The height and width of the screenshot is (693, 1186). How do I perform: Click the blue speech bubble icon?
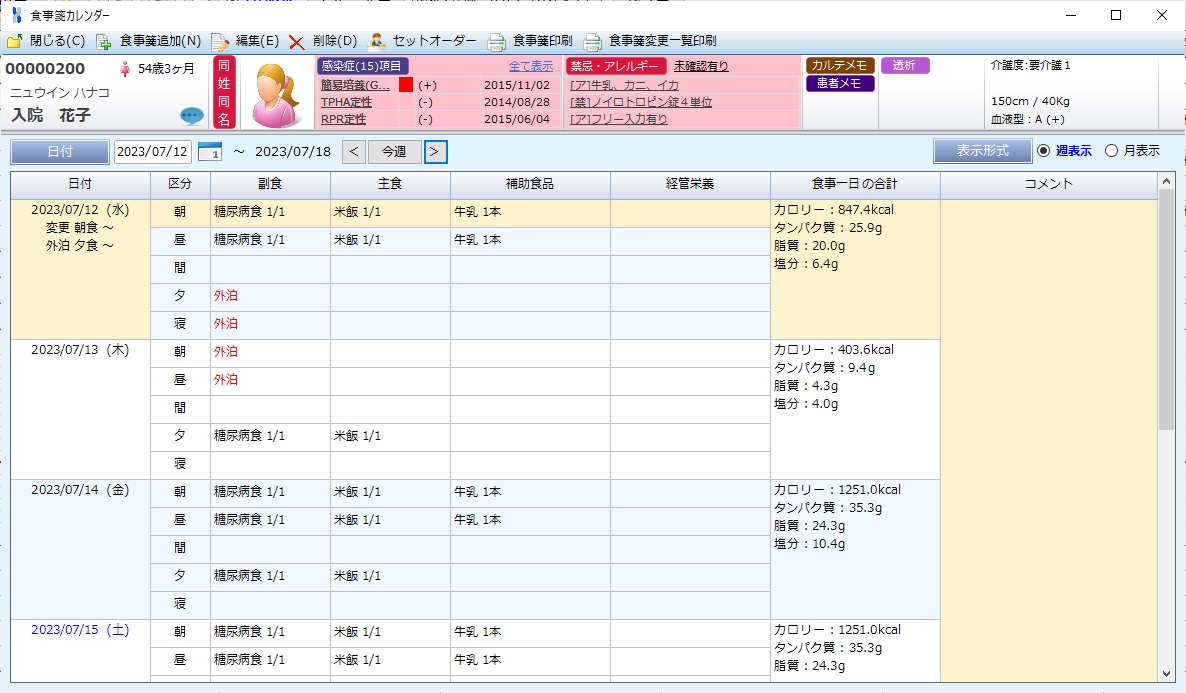(x=192, y=116)
